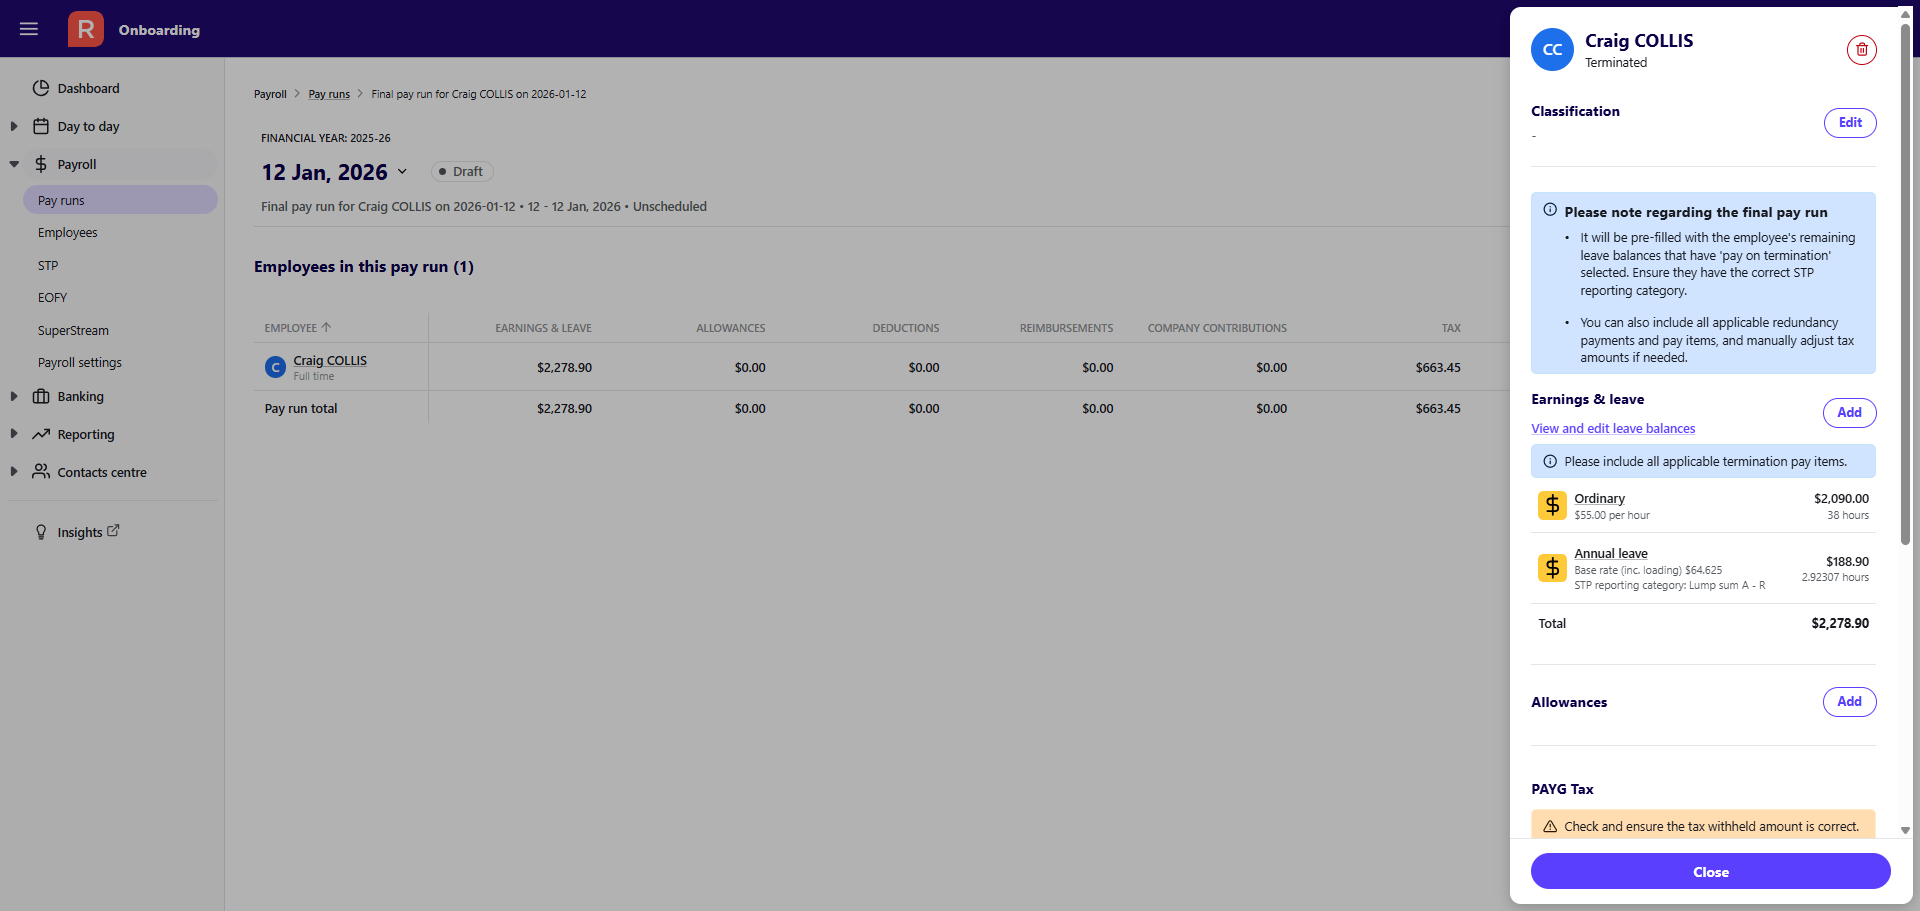Collapse the Payroll menu arrow
Image resolution: width=1920 pixels, height=911 pixels.
coord(14,164)
